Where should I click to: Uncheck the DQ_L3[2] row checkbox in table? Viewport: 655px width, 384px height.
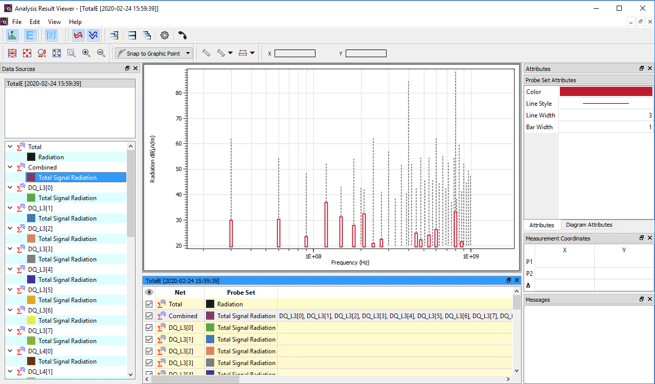pos(149,351)
